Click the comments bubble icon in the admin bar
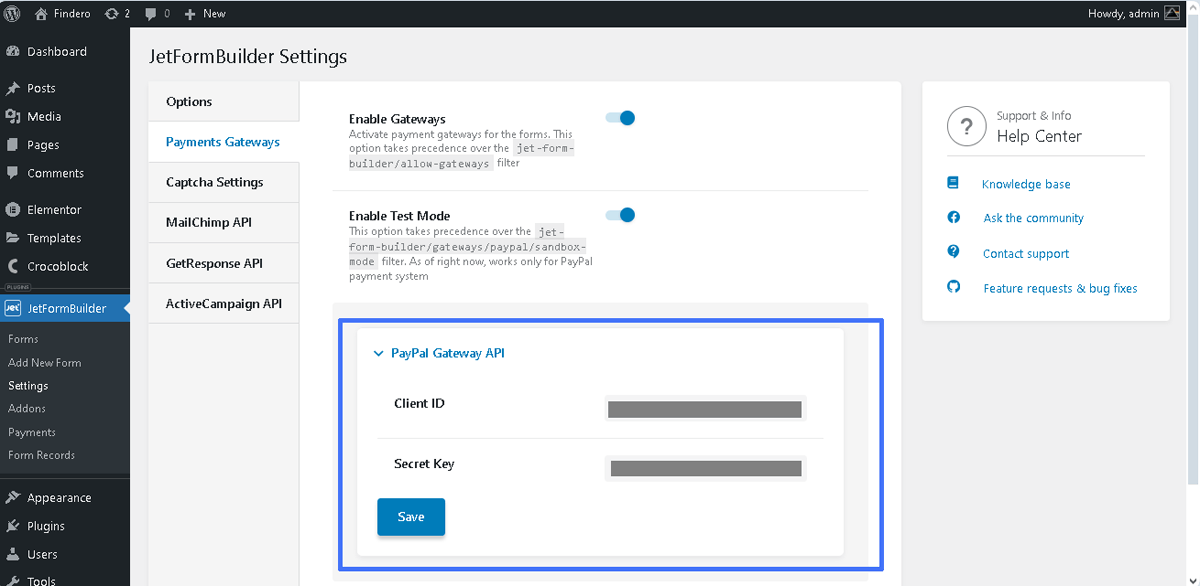Viewport: 1200px width, 586px height. click(x=153, y=13)
